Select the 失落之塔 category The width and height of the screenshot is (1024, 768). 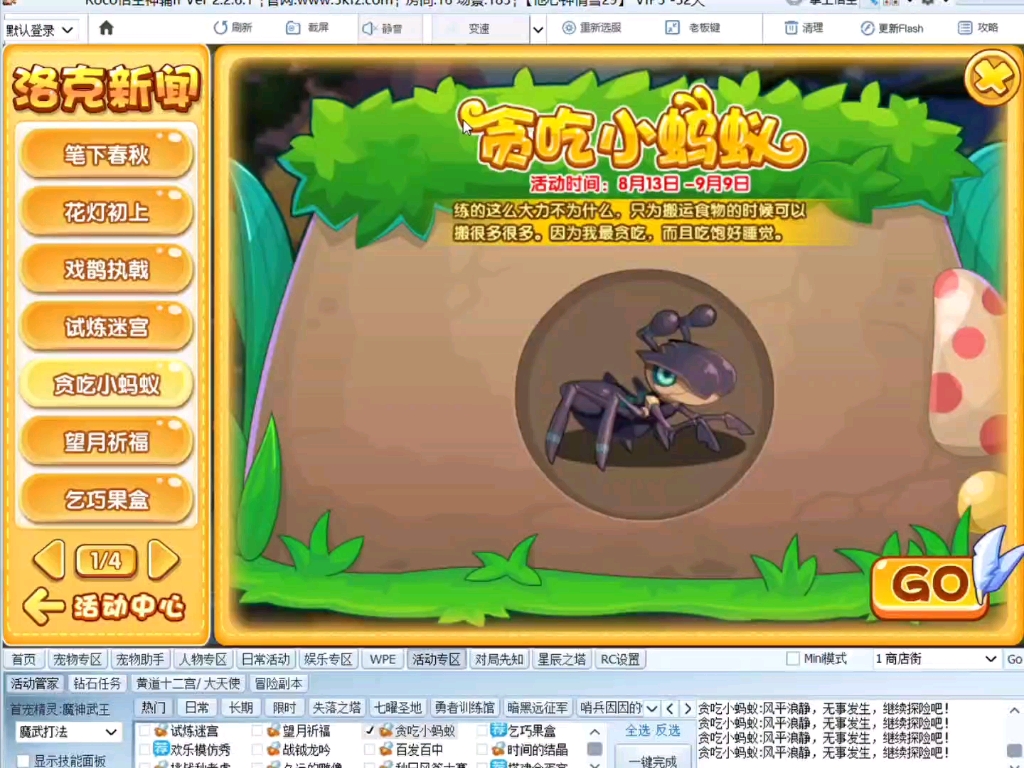click(x=336, y=708)
